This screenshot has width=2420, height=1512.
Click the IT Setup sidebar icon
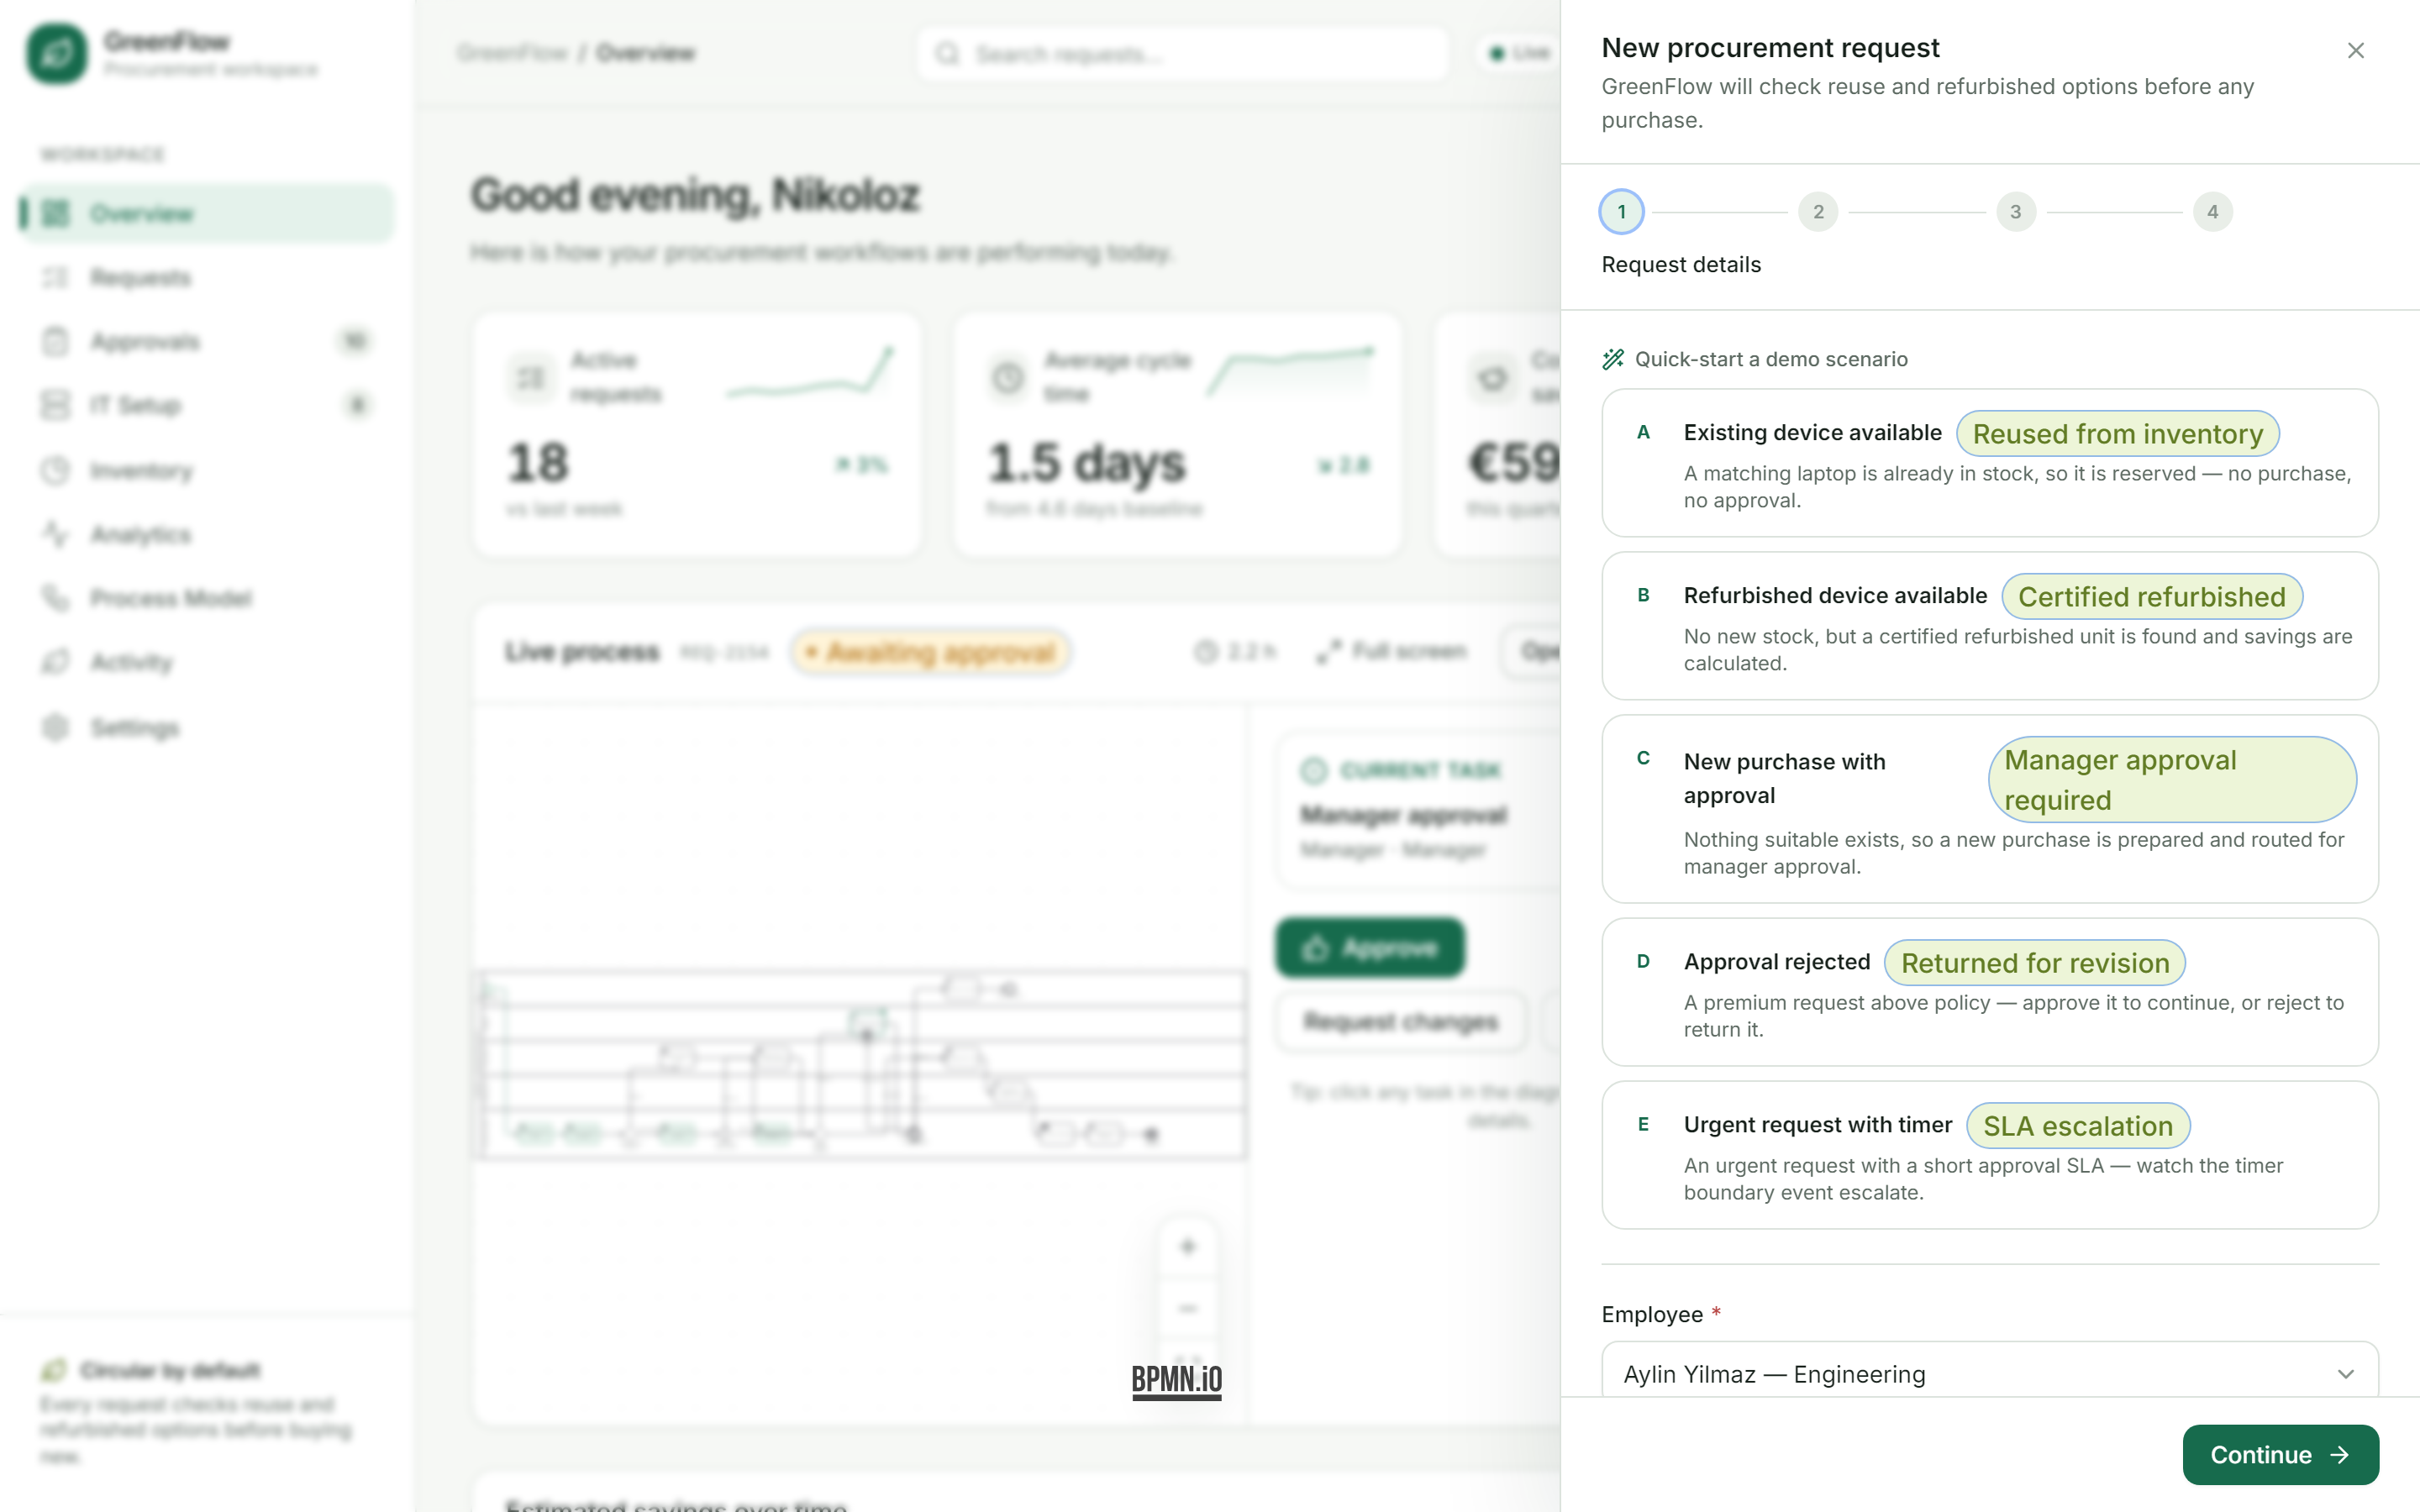tap(56, 405)
